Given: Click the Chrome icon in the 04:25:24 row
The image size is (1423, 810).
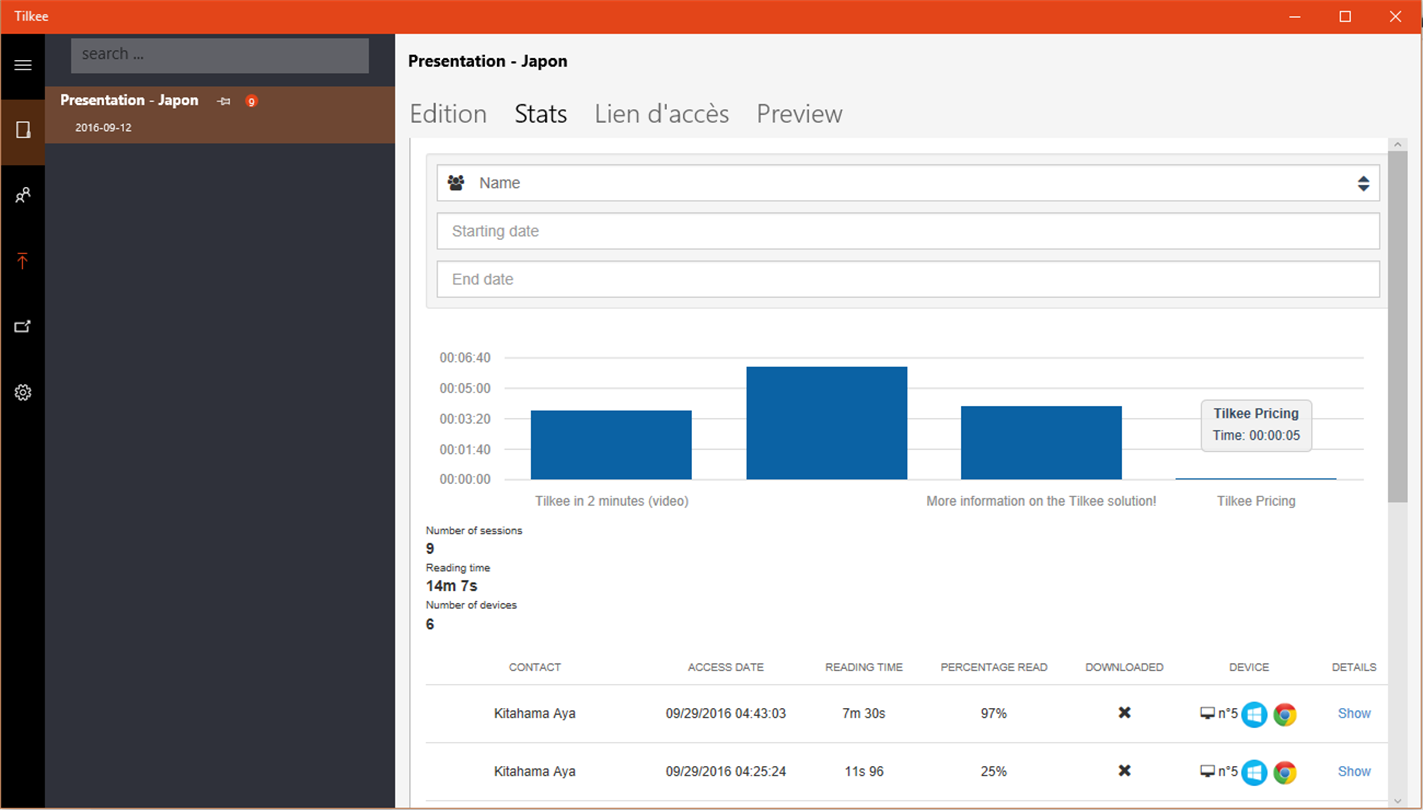Looking at the screenshot, I should [x=1285, y=772].
